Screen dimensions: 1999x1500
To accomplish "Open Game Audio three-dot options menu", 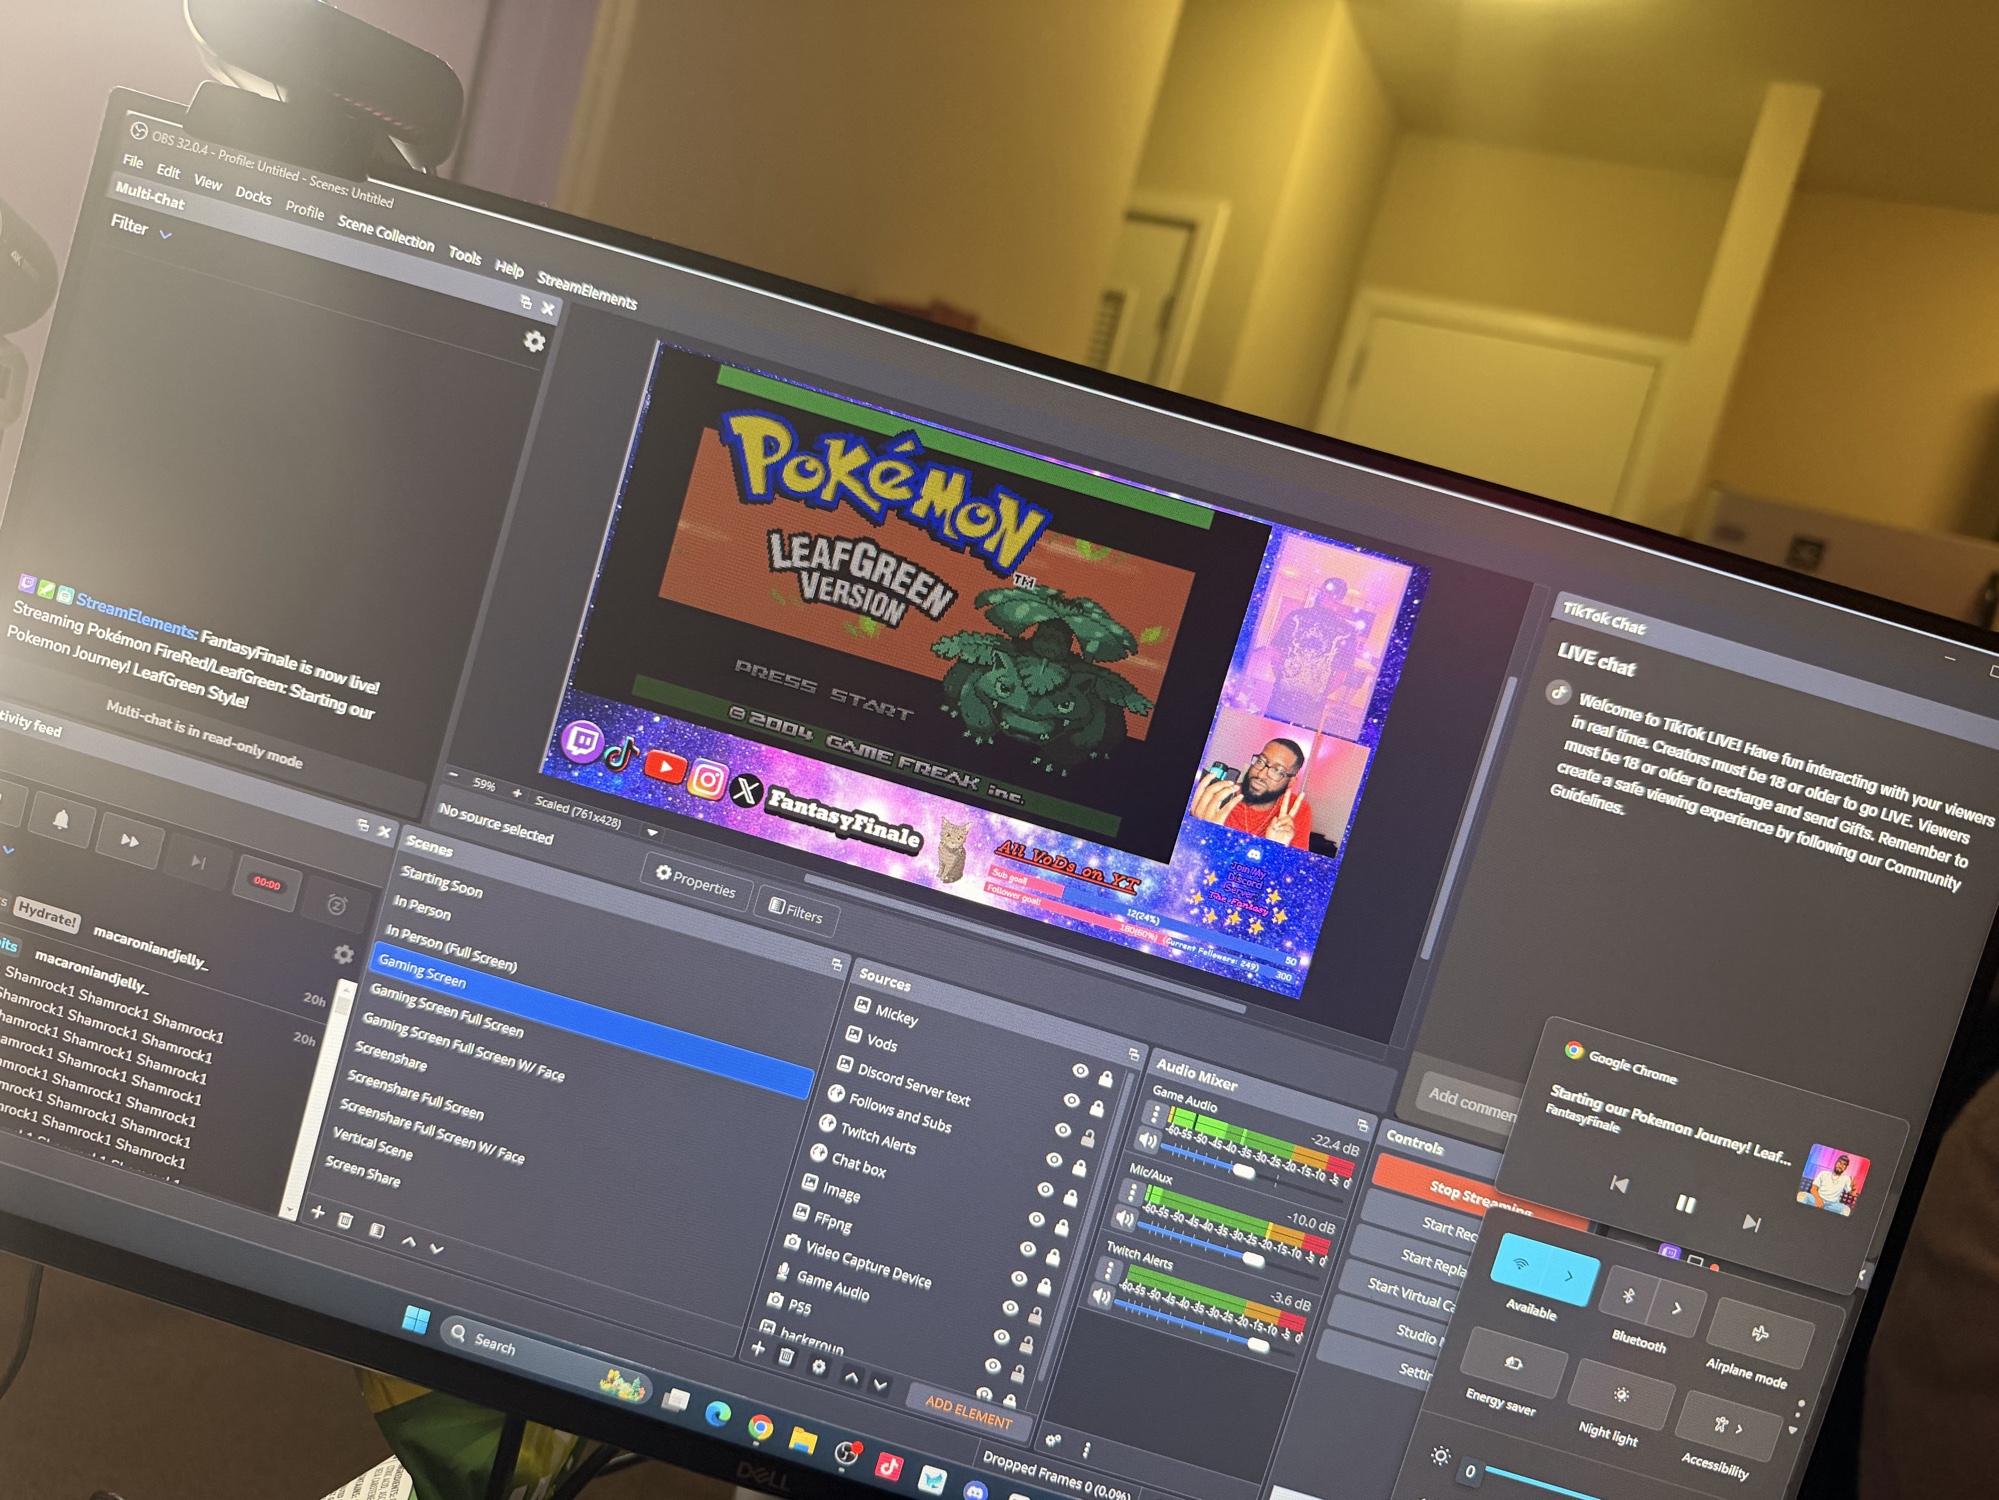I will pyautogui.click(x=1157, y=1114).
